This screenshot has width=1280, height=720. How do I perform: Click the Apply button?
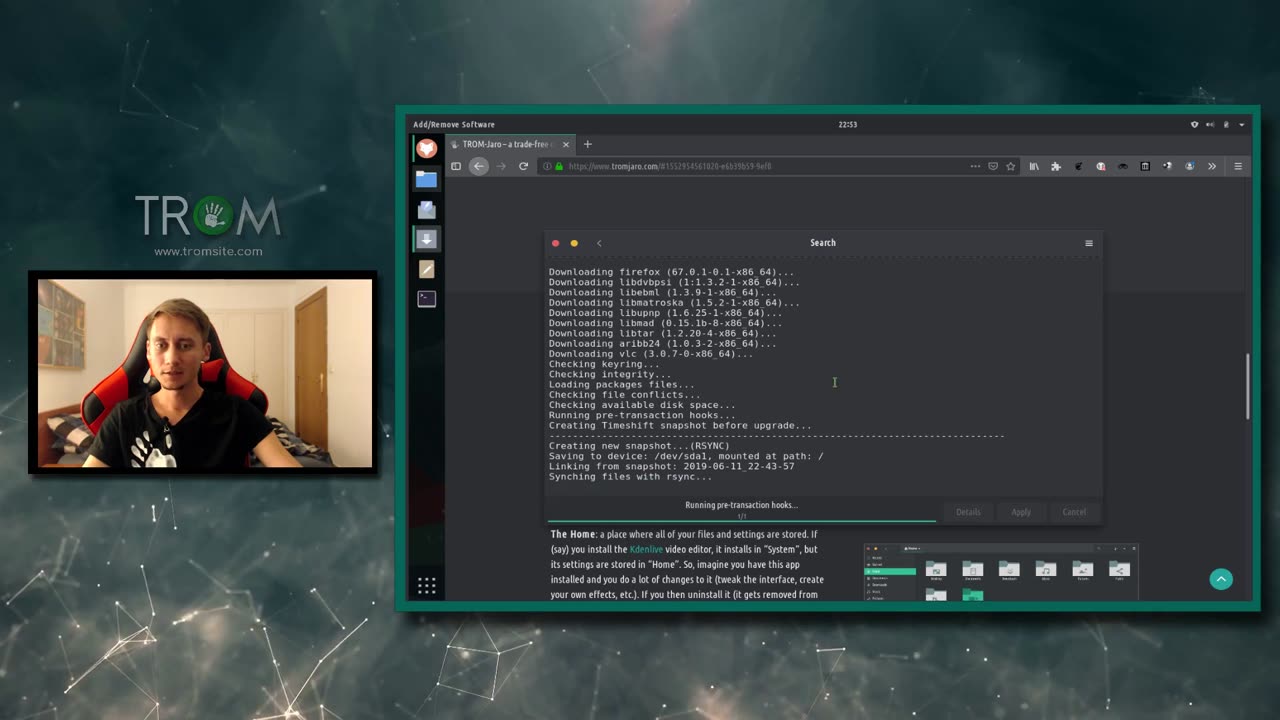[1021, 512]
